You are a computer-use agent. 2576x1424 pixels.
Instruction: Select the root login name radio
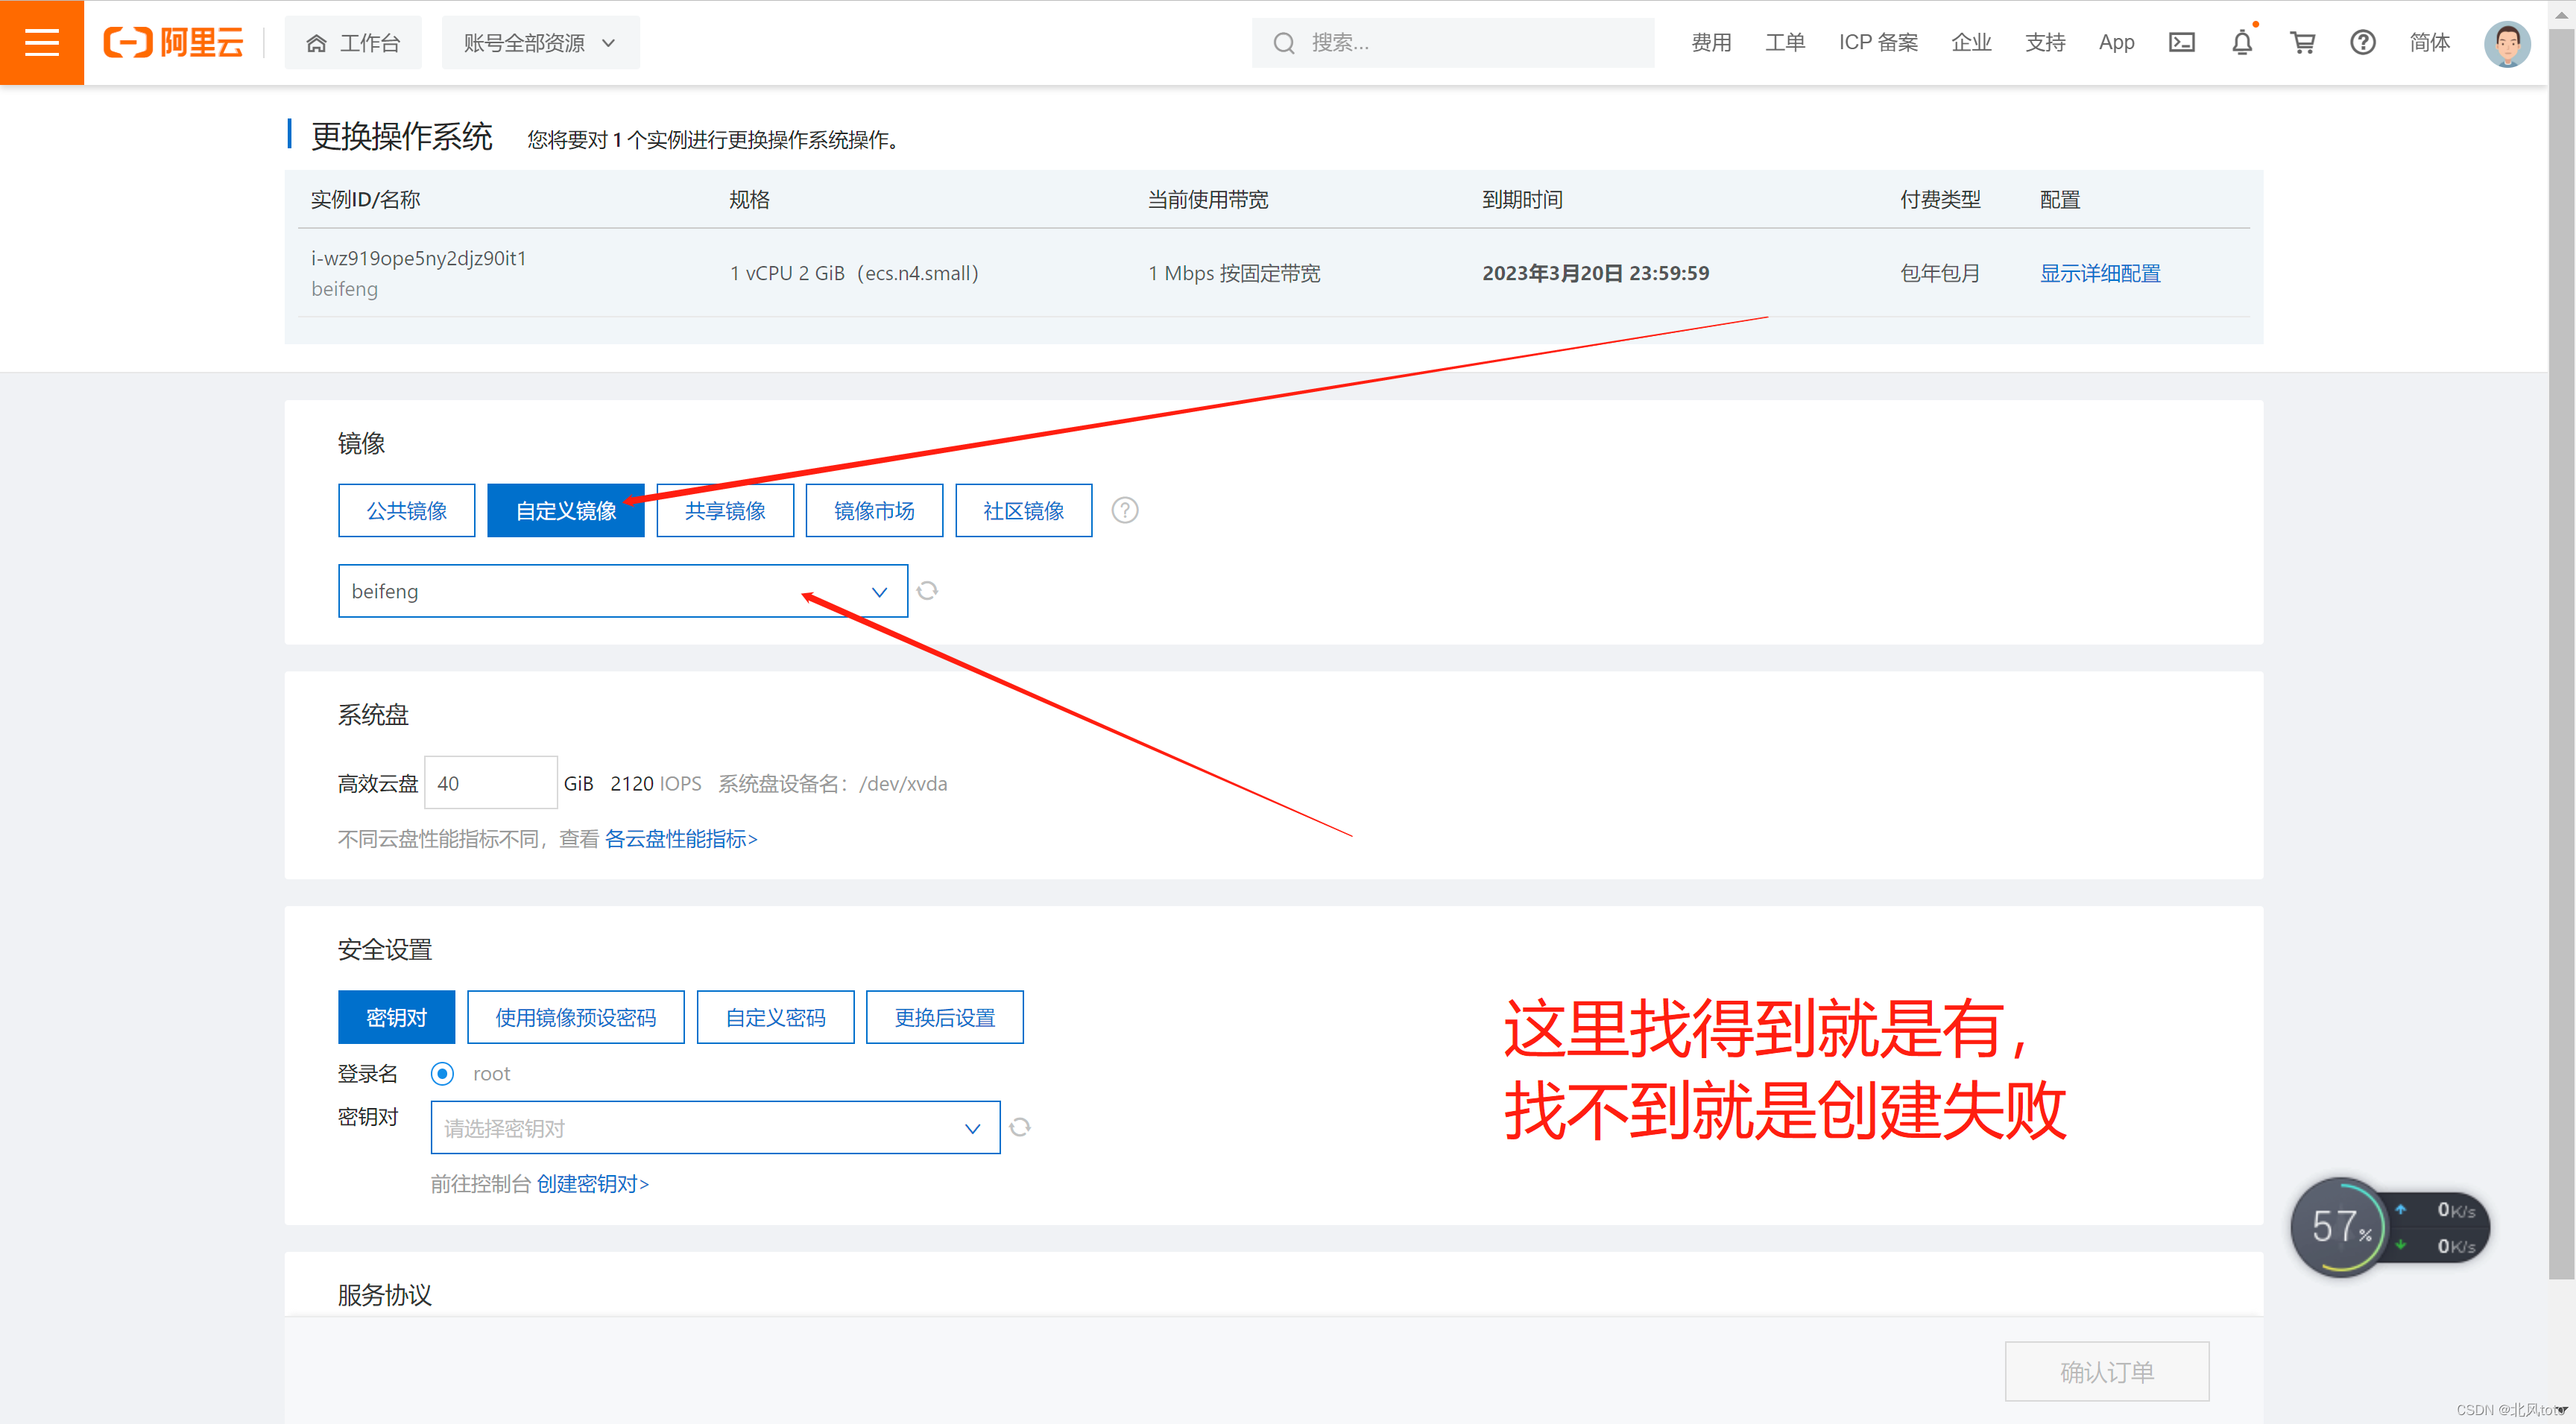[442, 1073]
